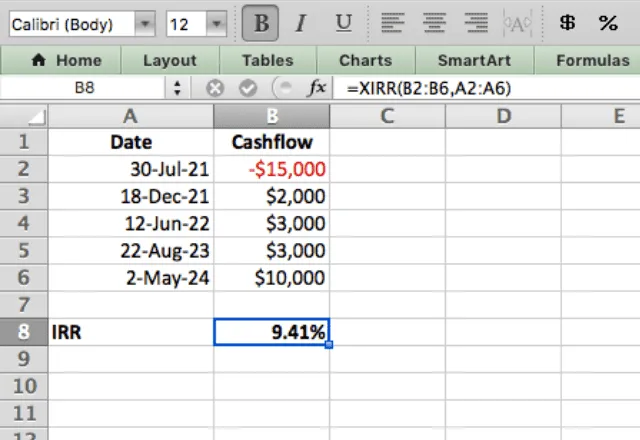
Task: Select the 9.41% result cell
Action: click(x=271, y=332)
